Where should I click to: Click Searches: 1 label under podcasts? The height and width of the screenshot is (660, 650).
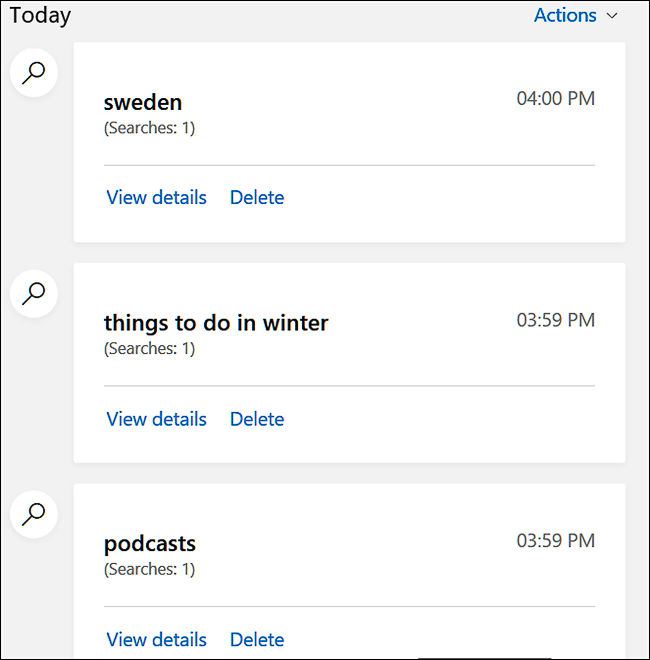pyautogui.click(x=149, y=570)
